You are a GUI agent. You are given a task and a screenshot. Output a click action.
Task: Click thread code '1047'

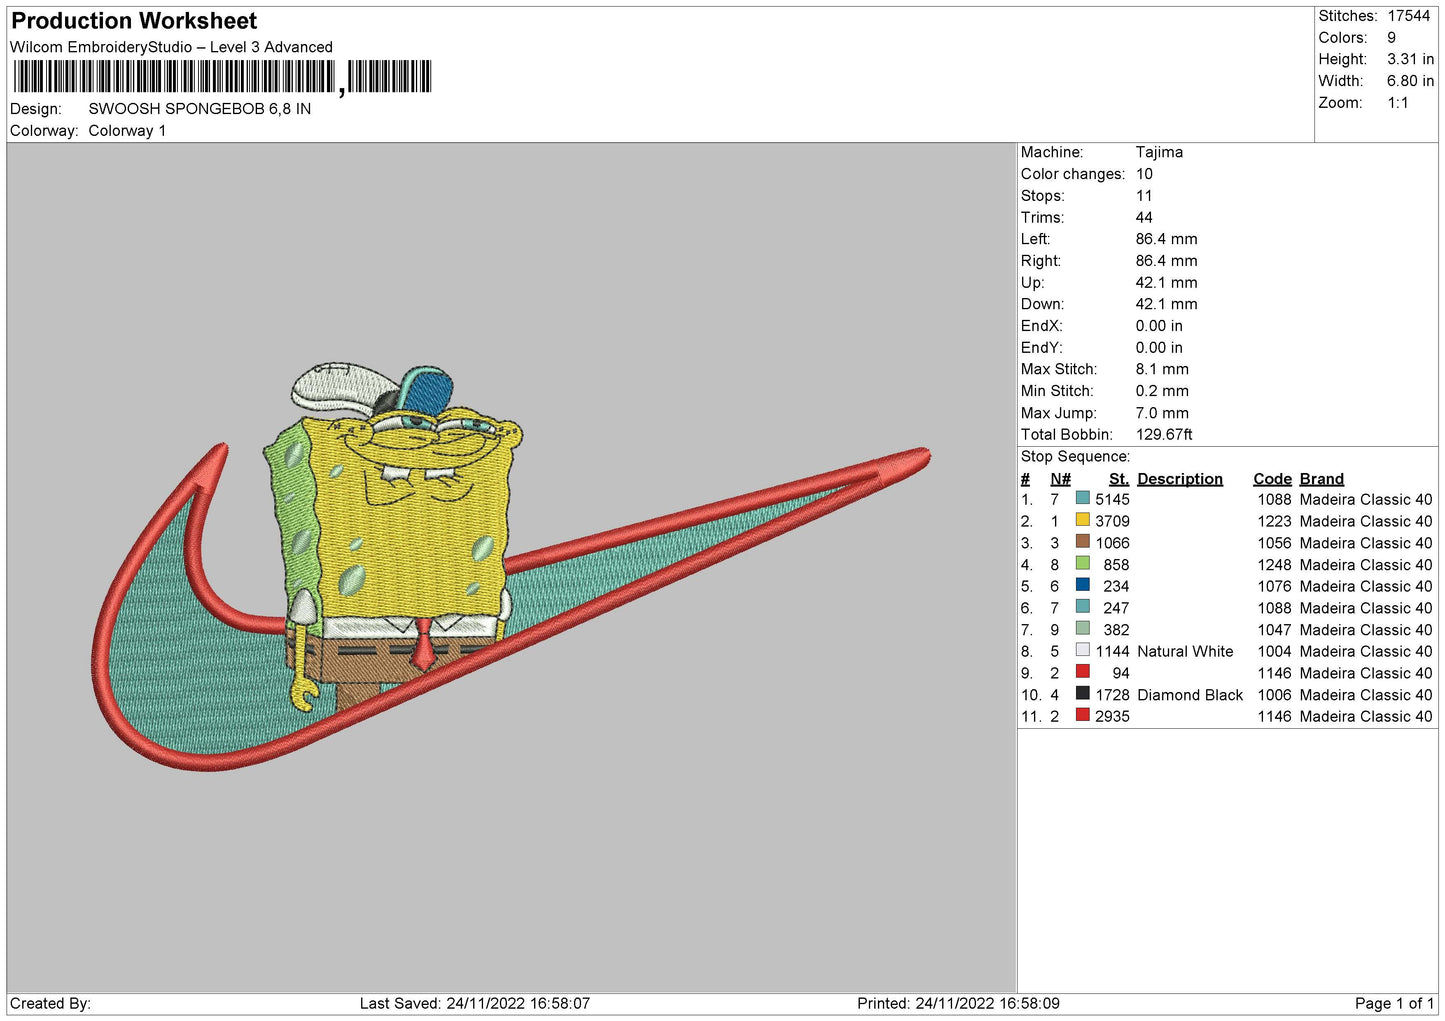click(1274, 630)
